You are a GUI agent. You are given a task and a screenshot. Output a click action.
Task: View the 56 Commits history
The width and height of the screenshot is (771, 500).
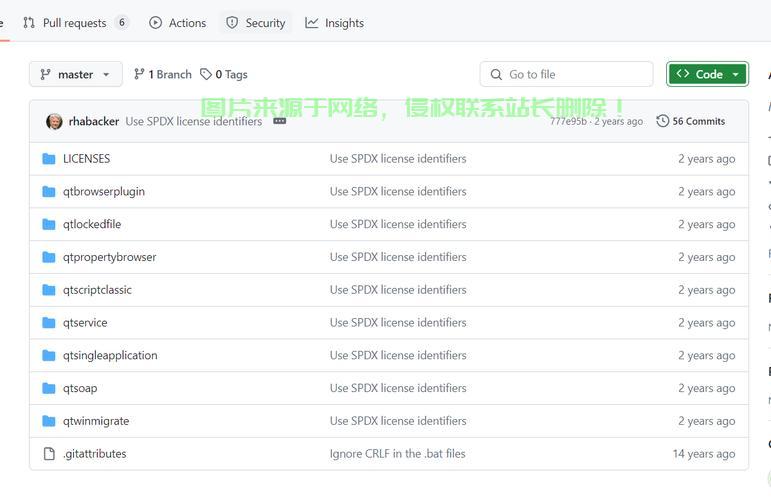[691, 121]
